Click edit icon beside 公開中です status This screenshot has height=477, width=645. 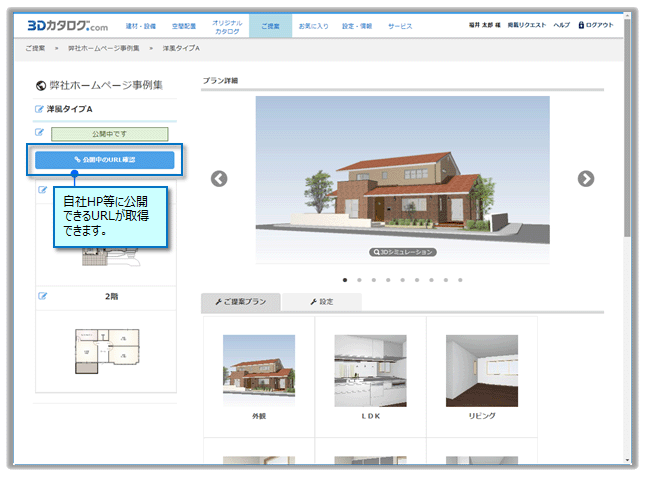(39, 132)
